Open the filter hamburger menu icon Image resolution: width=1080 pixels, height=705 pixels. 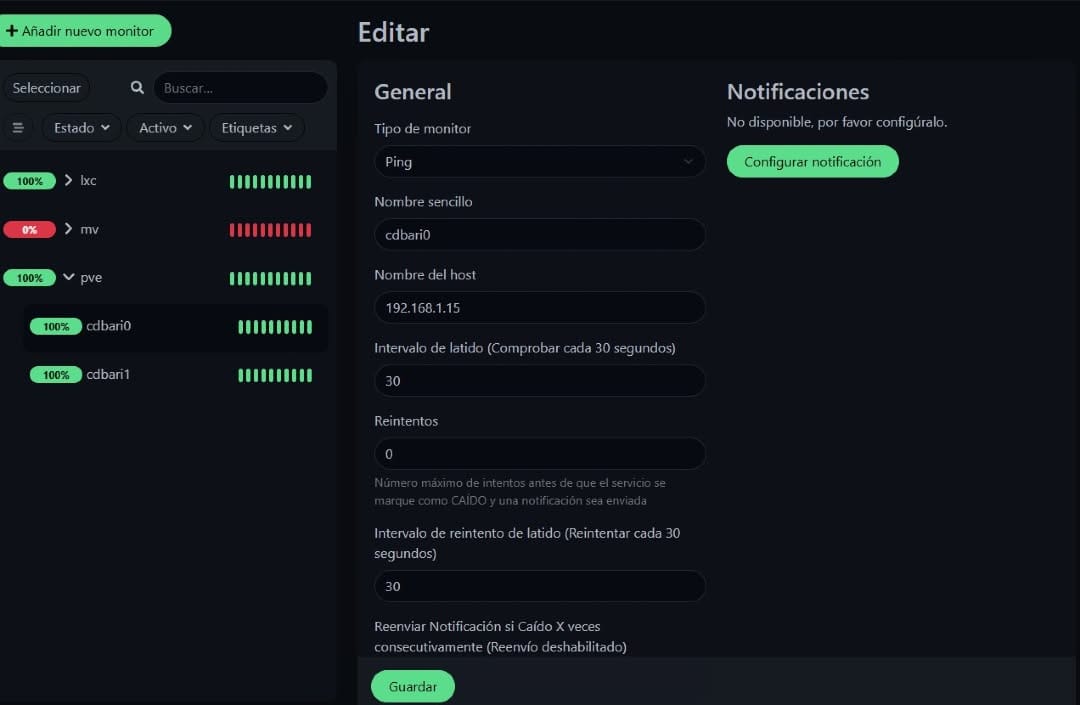[x=19, y=128]
